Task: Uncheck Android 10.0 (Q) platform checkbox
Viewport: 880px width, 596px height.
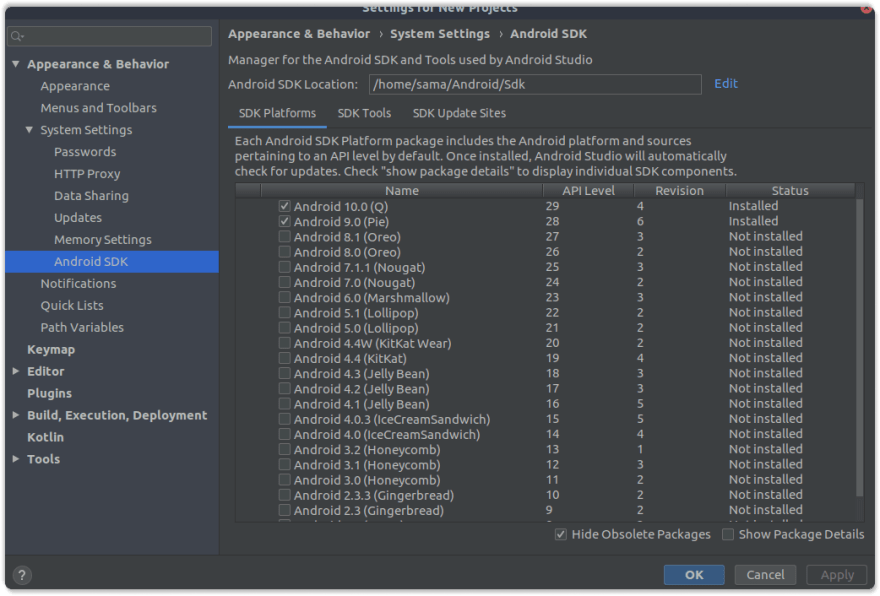Action: [x=285, y=207]
